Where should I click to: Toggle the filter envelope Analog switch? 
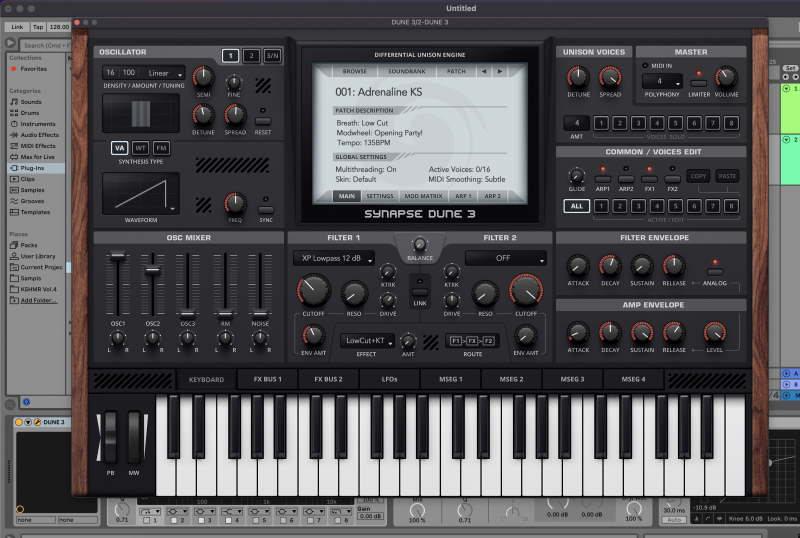click(714, 270)
